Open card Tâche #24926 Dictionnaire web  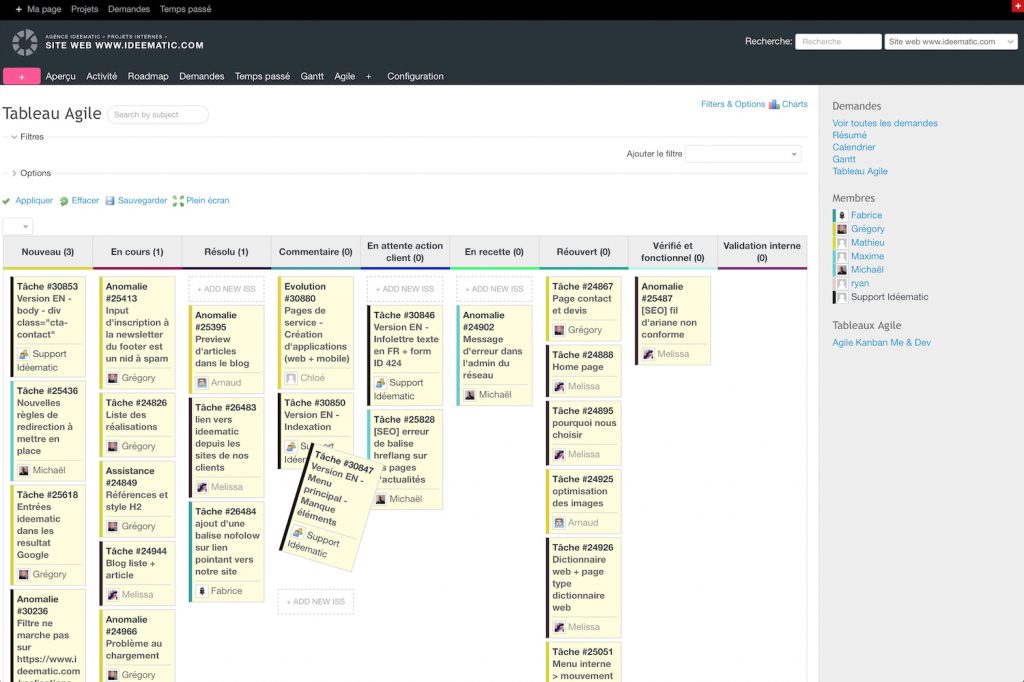coord(583,587)
